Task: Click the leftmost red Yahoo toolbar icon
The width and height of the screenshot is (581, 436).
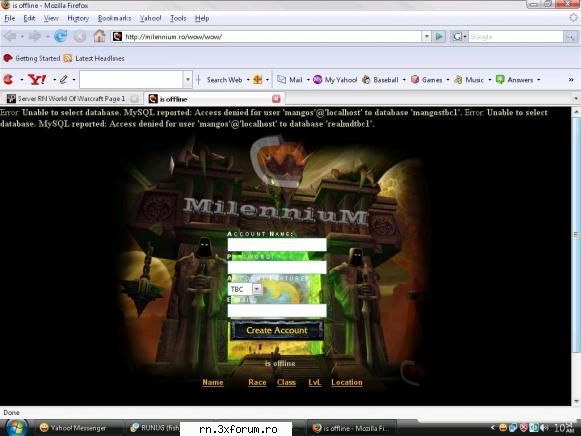Action: 8,79
